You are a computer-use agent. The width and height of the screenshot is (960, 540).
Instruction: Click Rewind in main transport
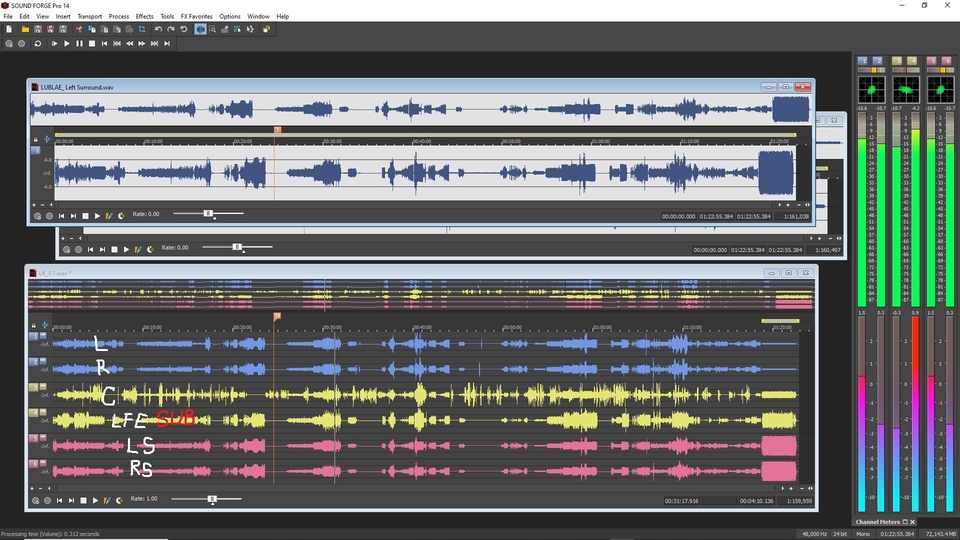click(x=129, y=43)
